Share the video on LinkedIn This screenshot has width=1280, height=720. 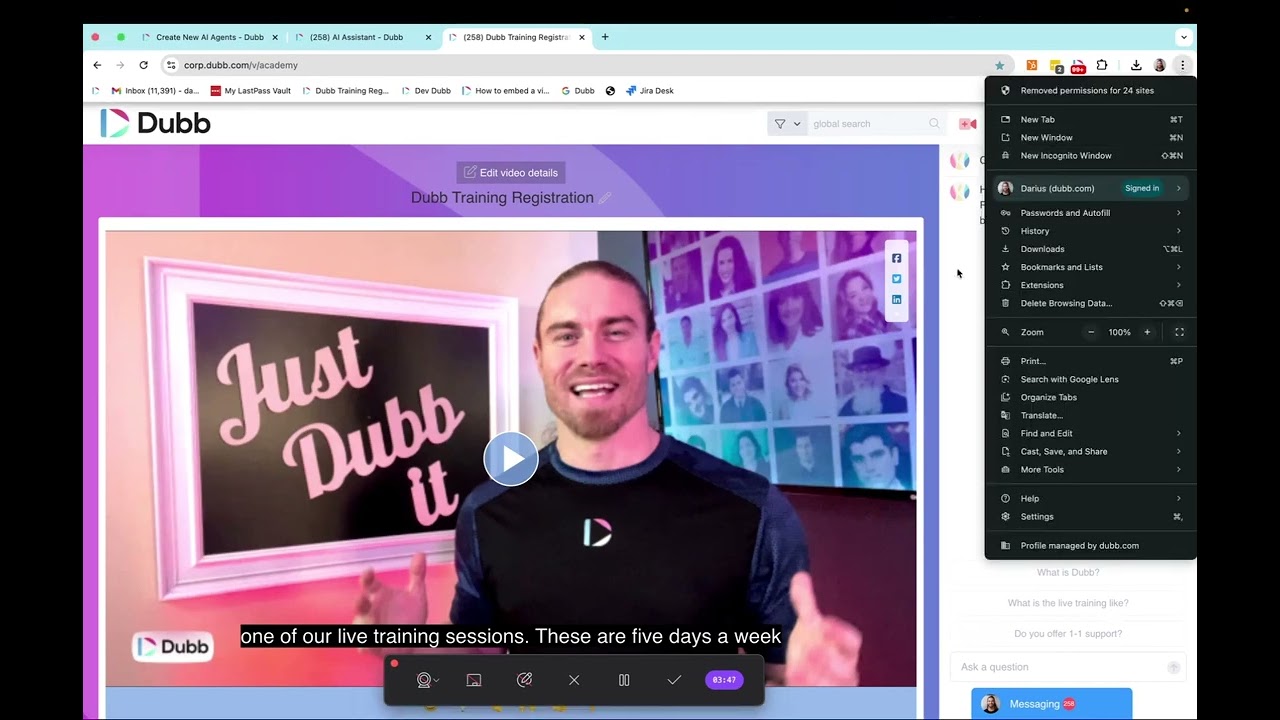[896, 299]
